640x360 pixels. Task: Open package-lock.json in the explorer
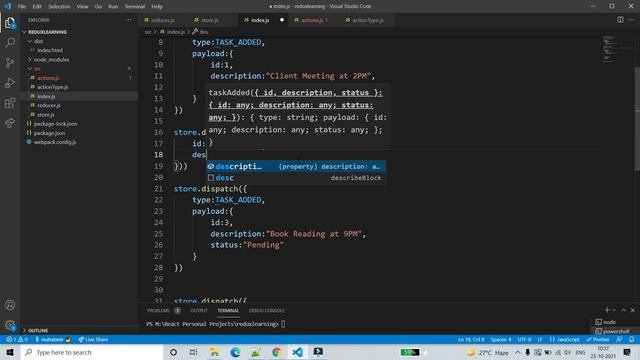point(55,124)
